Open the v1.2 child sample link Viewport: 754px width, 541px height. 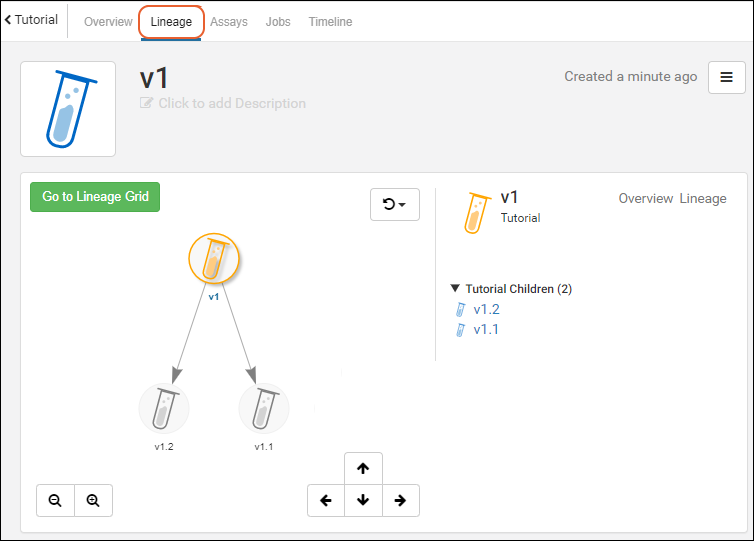486,309
